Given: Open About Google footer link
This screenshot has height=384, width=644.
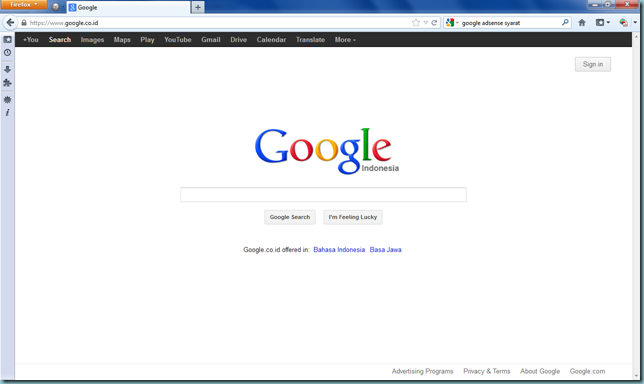Looking at the screenshot, I should tap(540, 371).
